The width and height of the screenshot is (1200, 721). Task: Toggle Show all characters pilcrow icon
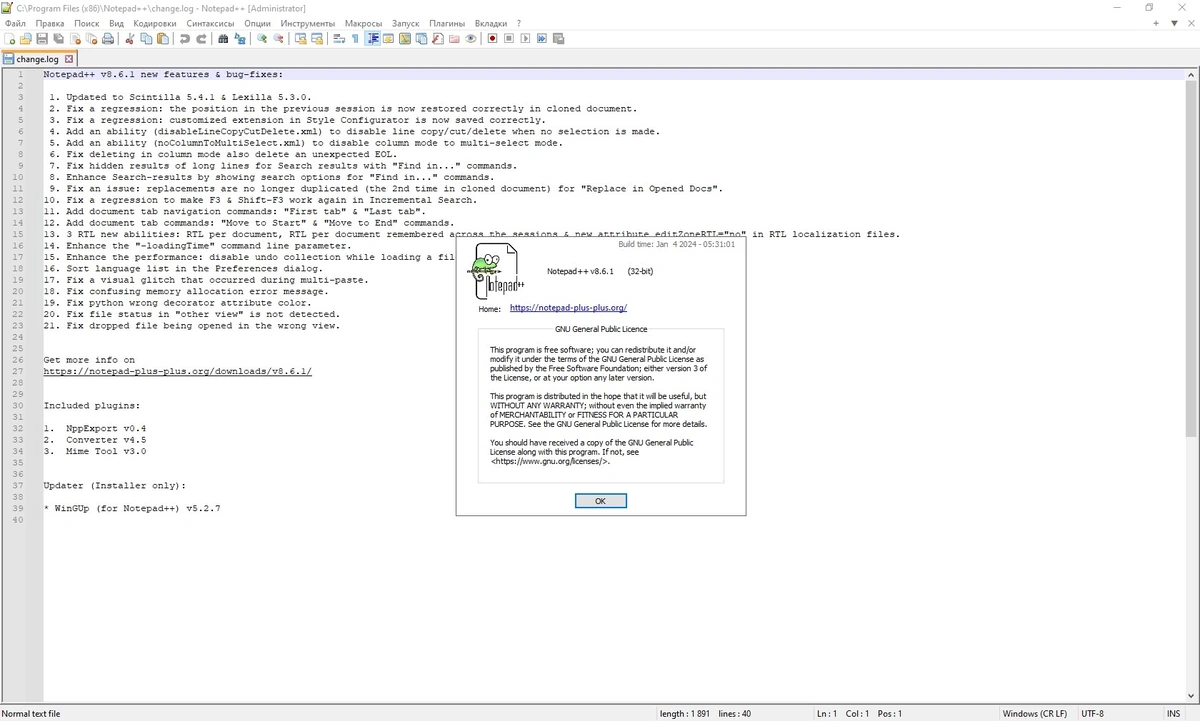tap(355, 39)
